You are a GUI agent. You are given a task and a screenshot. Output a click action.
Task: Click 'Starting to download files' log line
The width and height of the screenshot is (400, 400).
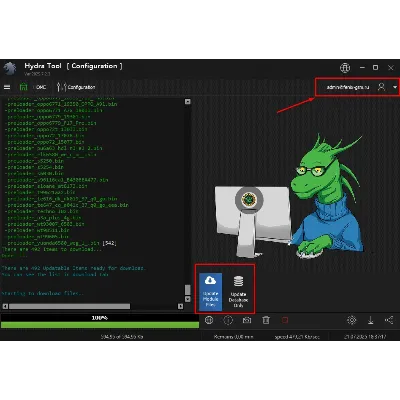[42, 293]
